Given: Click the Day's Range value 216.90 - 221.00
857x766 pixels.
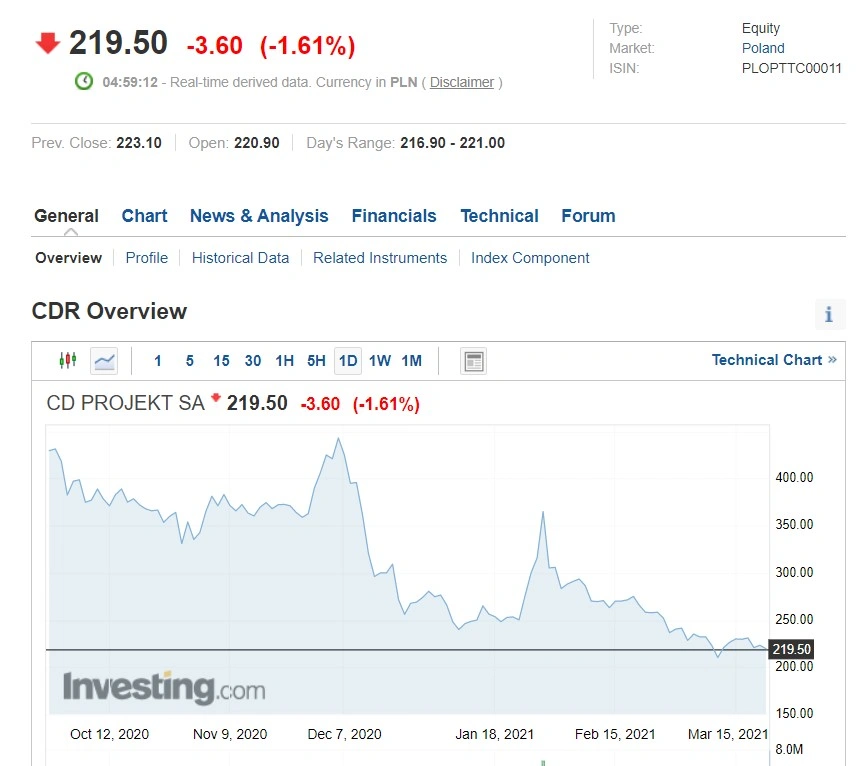Looking at the screenshot, I should (453, 143).
